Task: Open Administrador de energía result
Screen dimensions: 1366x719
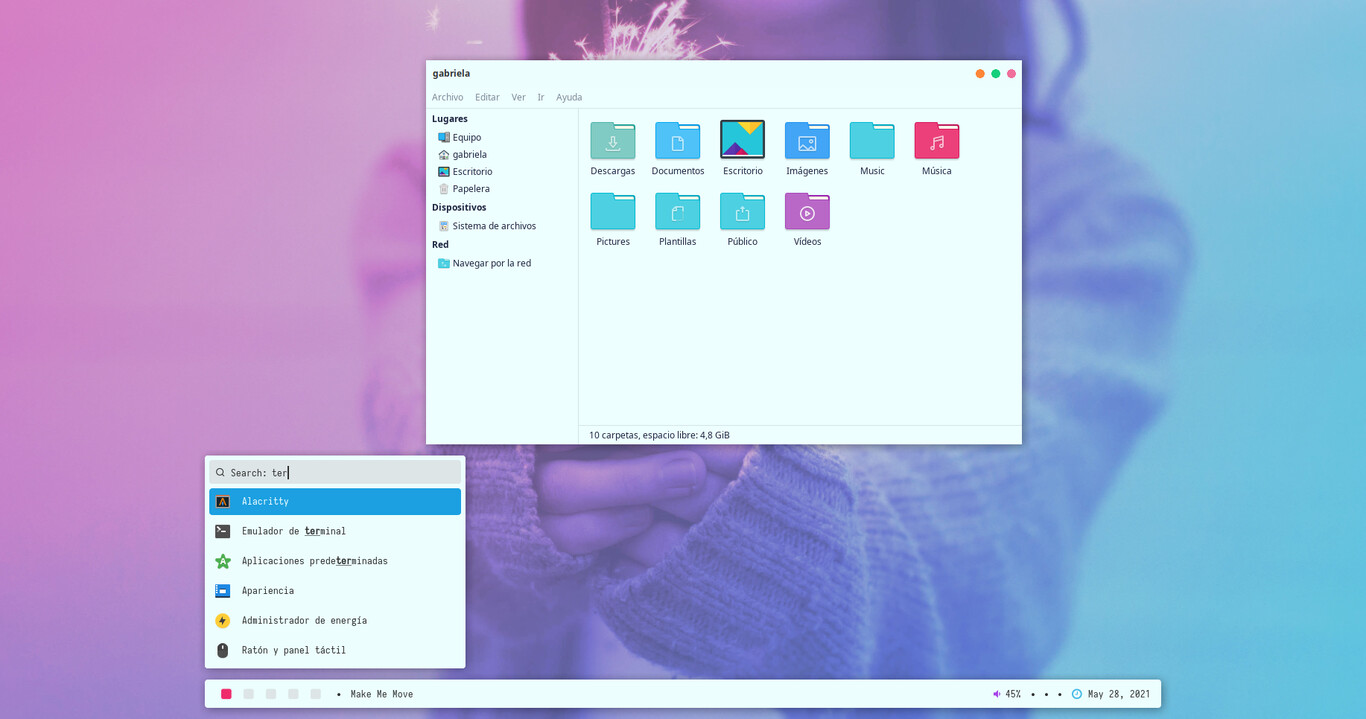Action: tap(335, 620)
